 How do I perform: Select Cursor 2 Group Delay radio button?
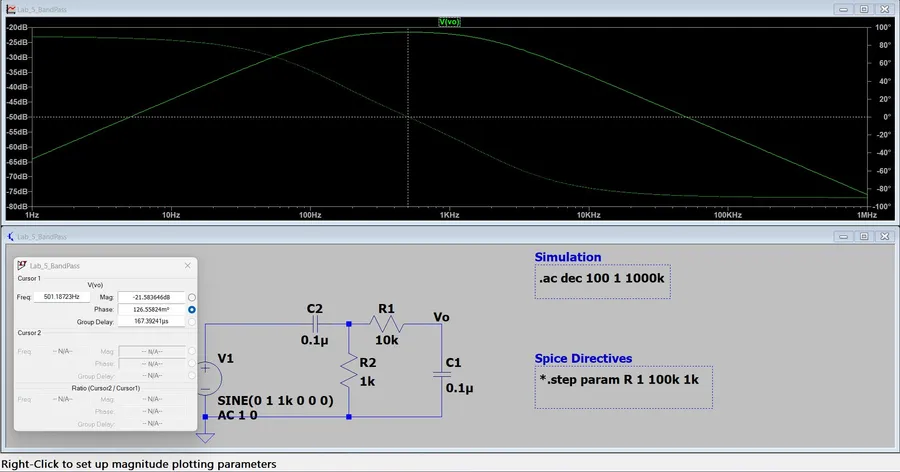tap(192, 376)
